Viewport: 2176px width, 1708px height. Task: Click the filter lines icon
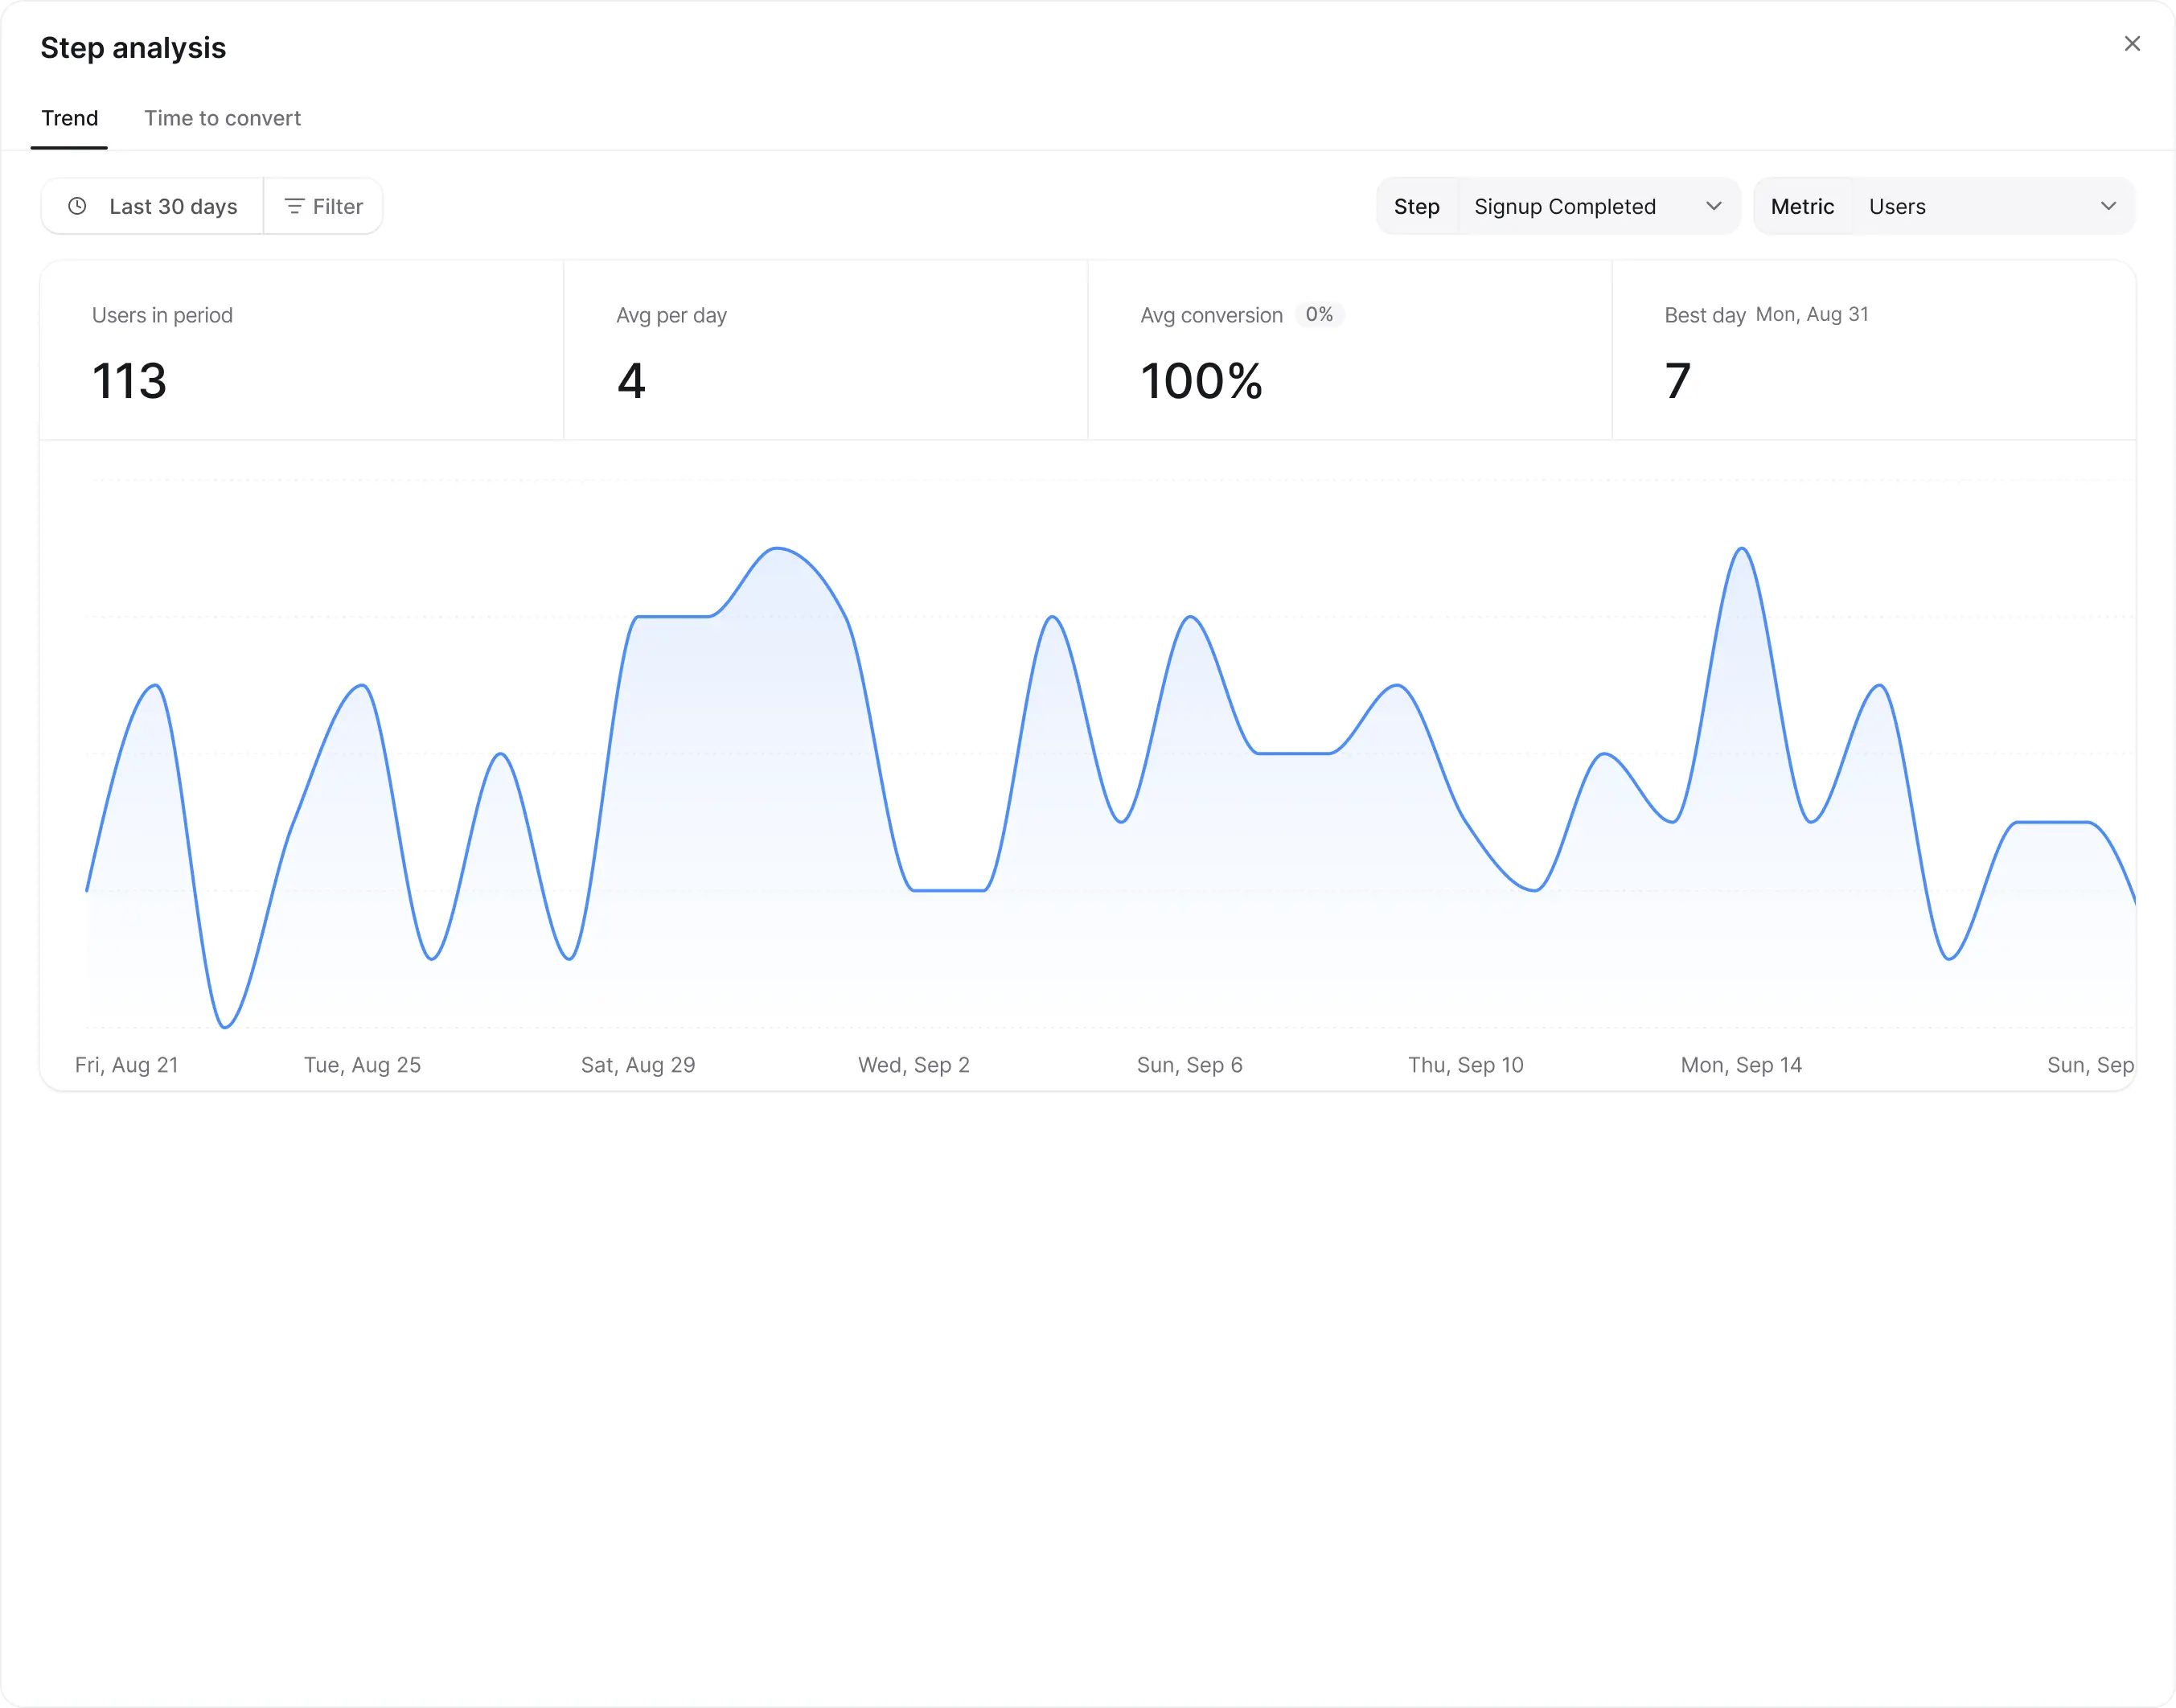click(294, 206)
